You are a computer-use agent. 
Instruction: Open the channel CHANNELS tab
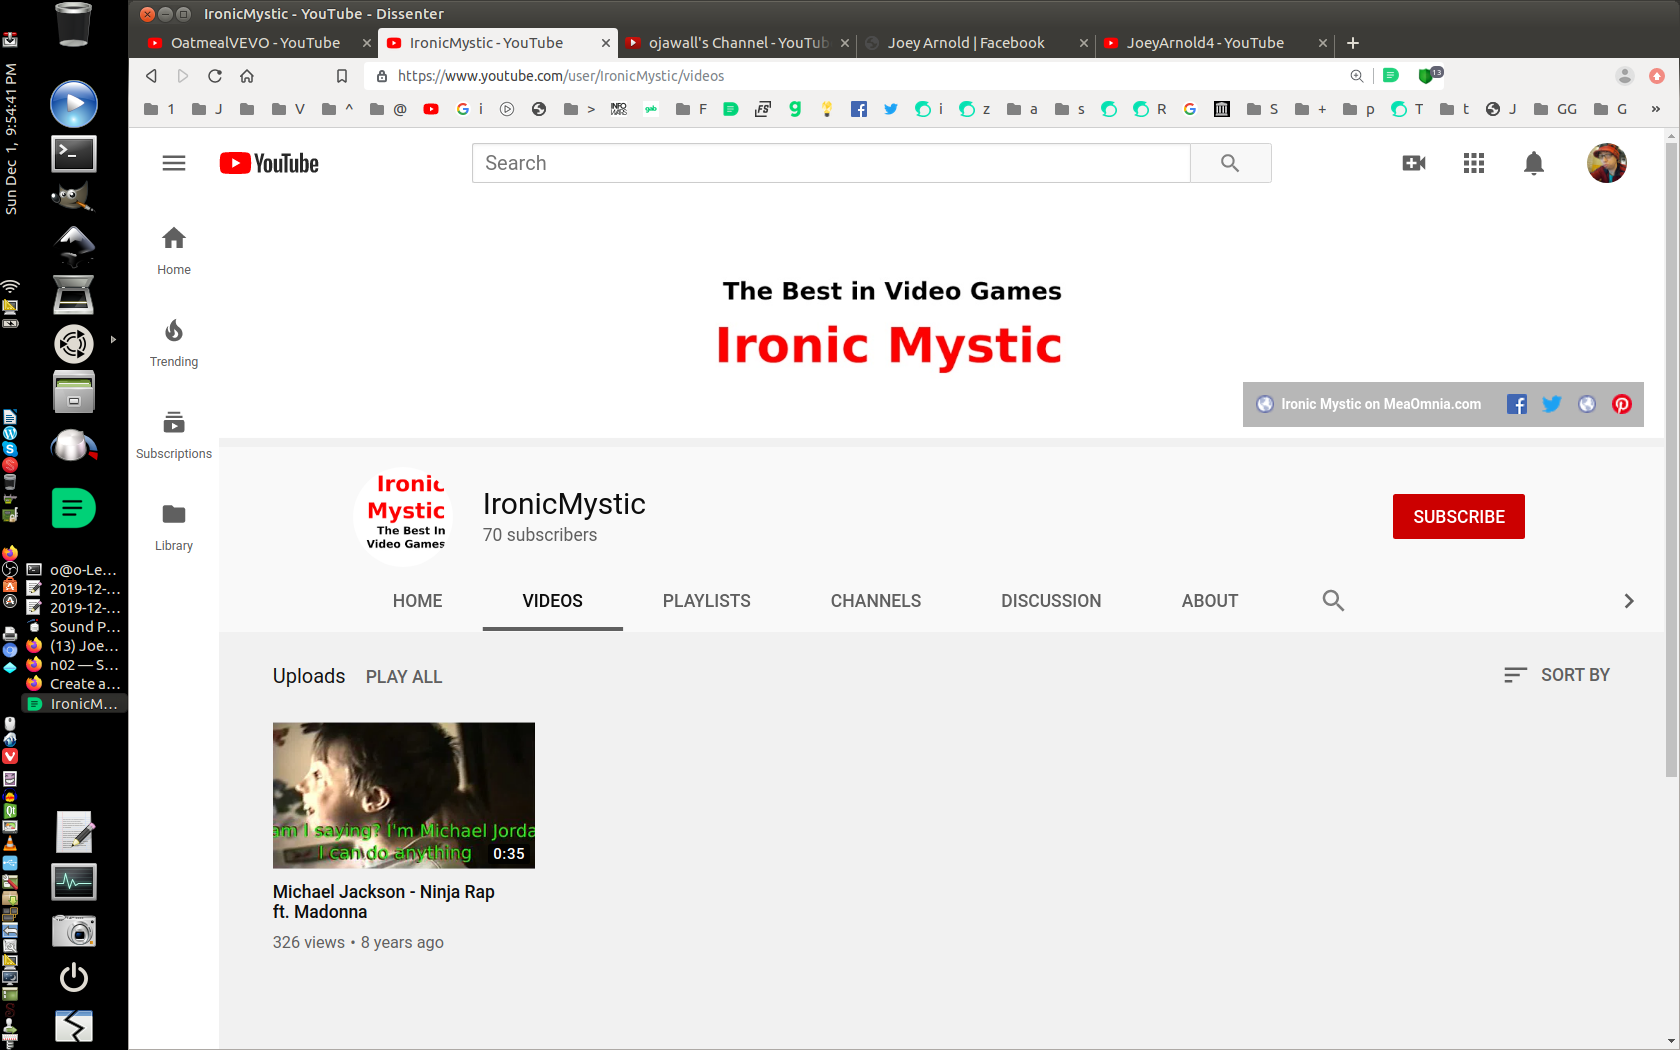tap(876, 601)
